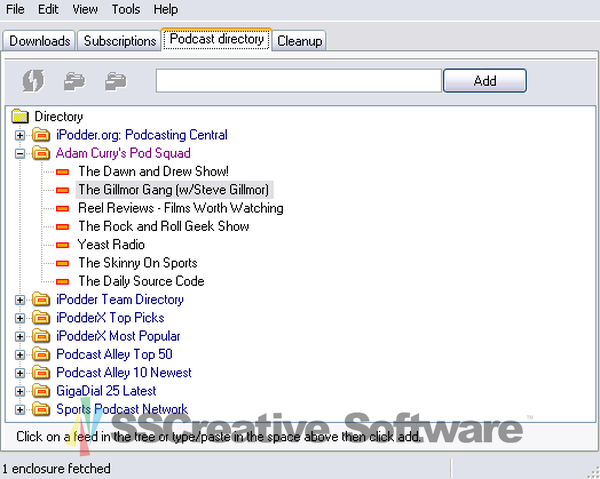Click feed icon next to Reel Reviews
600x479 pixels.
pos(62,209)
